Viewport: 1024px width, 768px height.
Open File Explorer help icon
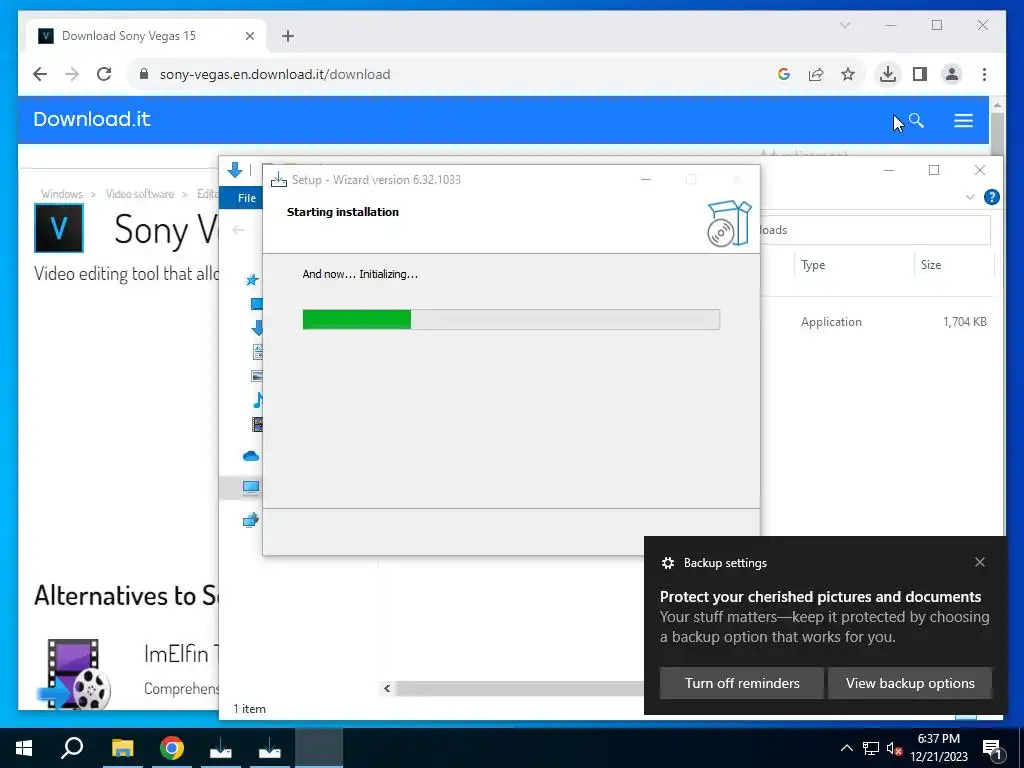[991, 197]
